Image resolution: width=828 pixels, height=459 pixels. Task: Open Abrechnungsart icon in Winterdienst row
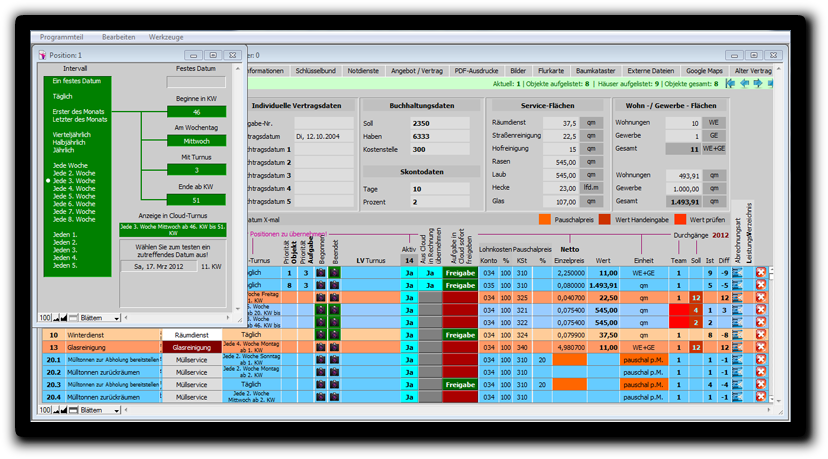click(737, 335)
